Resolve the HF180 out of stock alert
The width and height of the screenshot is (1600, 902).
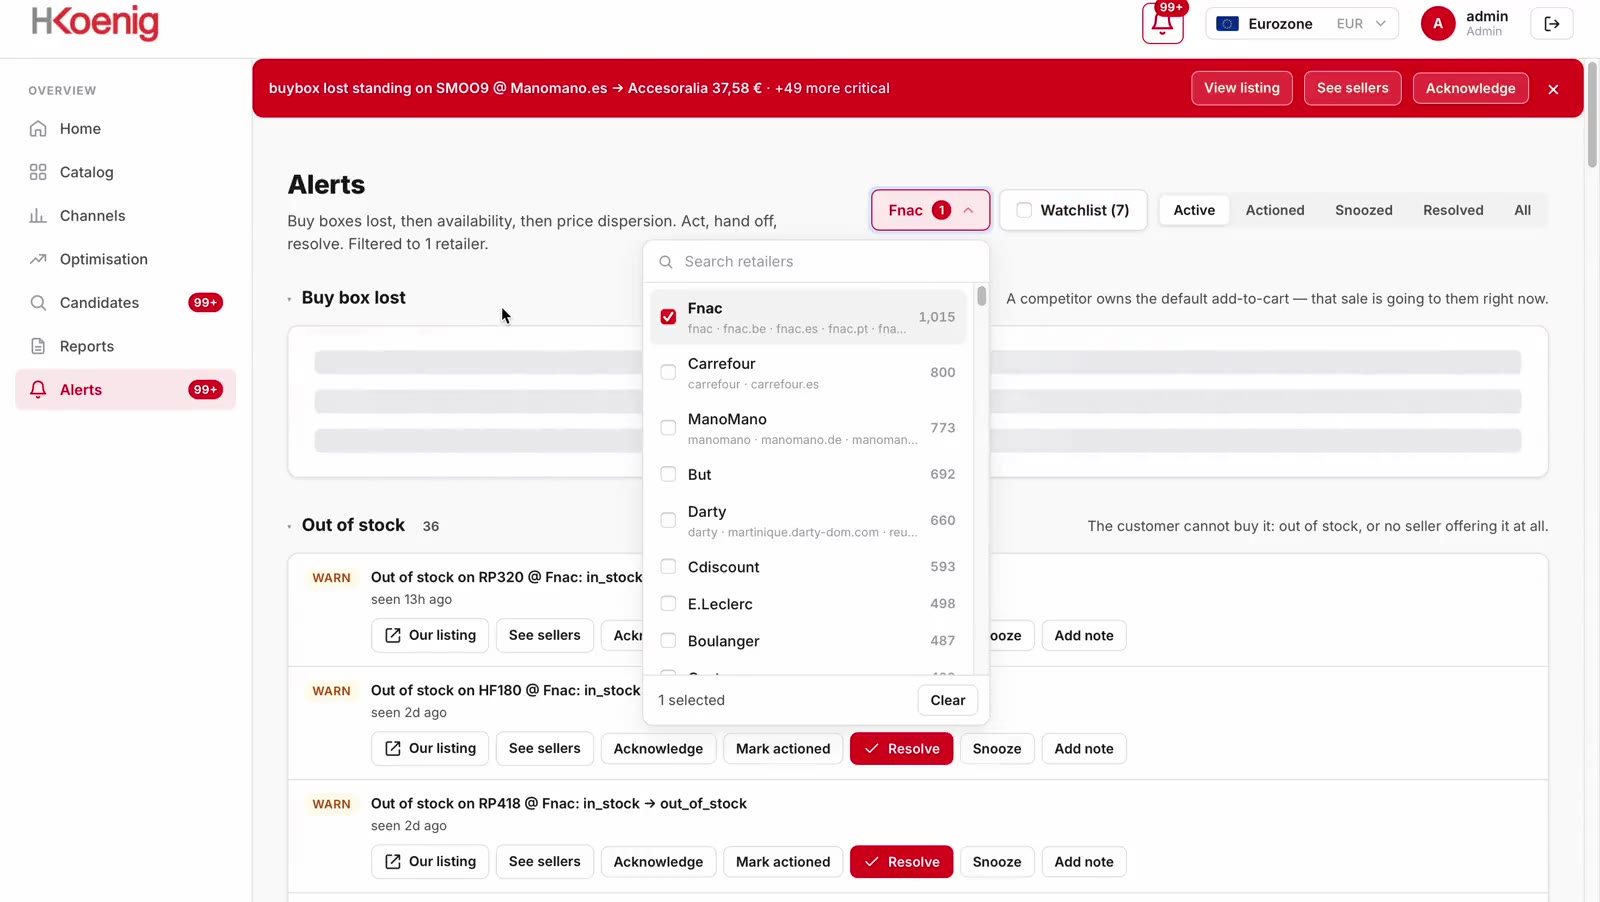[901, 749]
